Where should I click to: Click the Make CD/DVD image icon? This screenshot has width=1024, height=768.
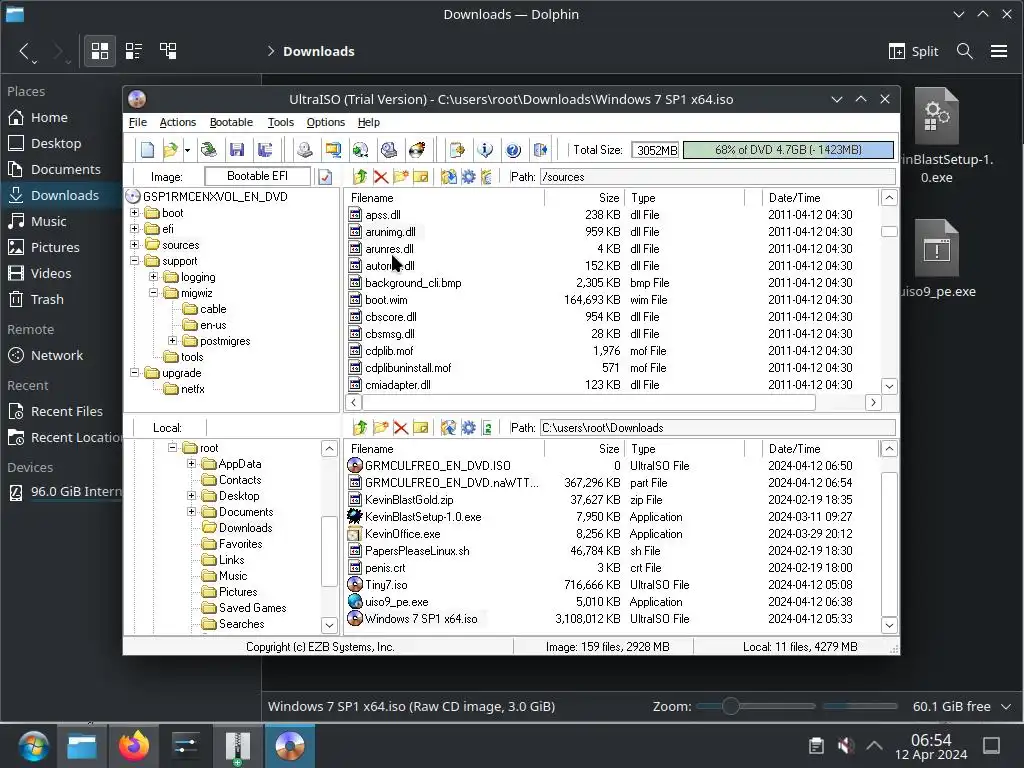[304, 150]
